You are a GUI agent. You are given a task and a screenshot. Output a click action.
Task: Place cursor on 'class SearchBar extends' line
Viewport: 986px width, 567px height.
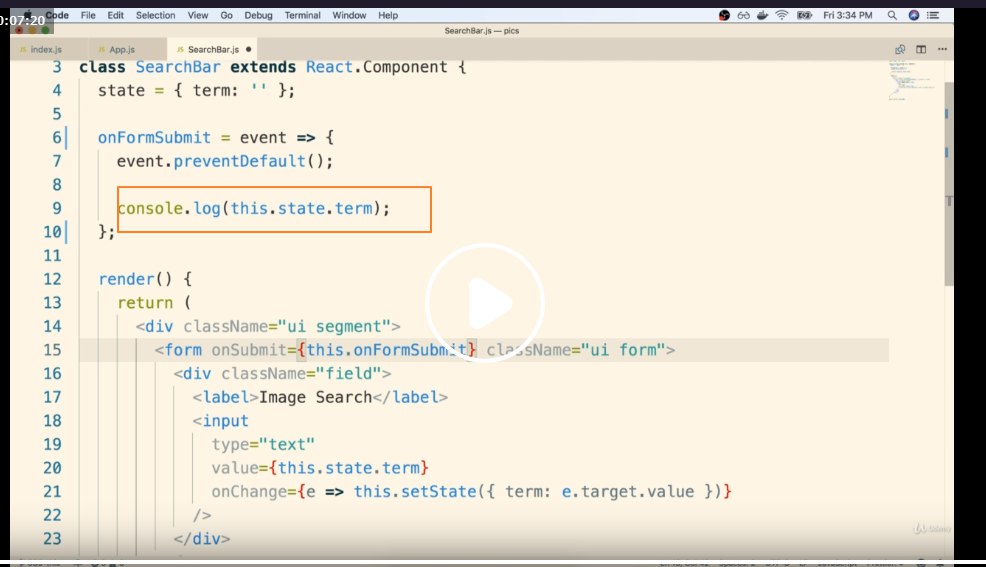pyautogui.click(x=272, y=67)
